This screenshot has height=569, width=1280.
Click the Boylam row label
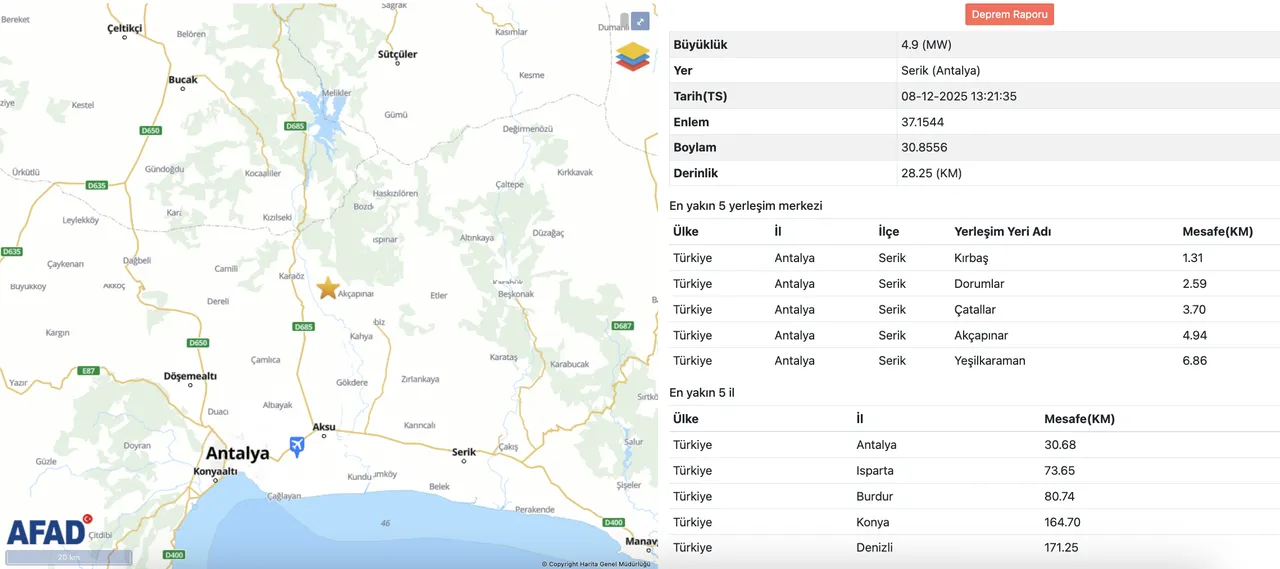tap(694, 147)
